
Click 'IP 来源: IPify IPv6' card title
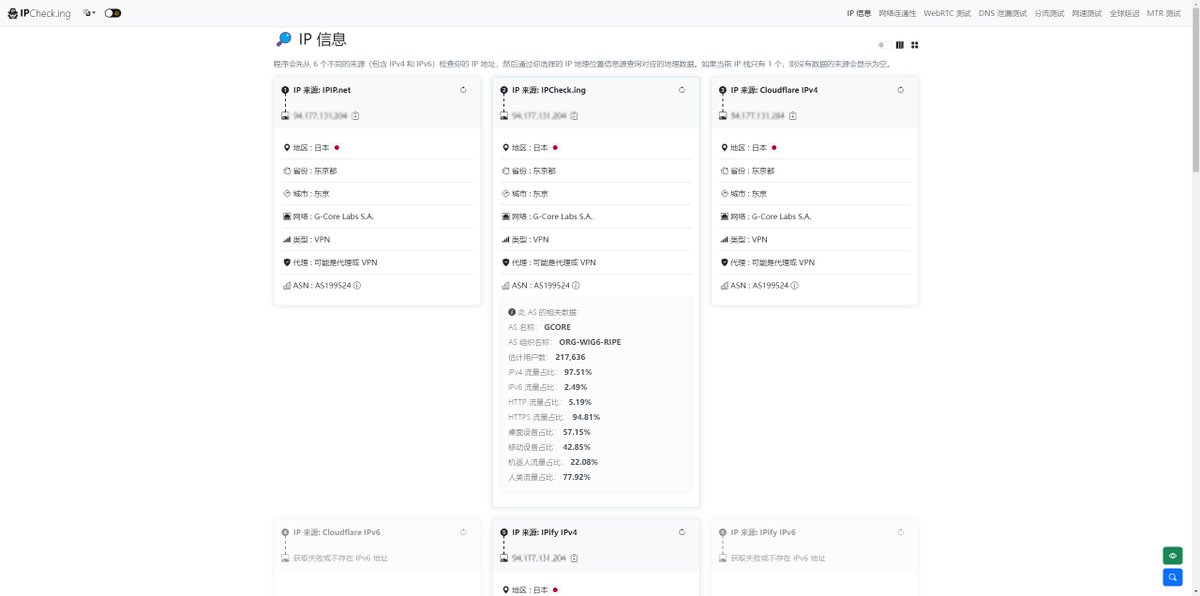pyautogui.click(x=764, y=532)
